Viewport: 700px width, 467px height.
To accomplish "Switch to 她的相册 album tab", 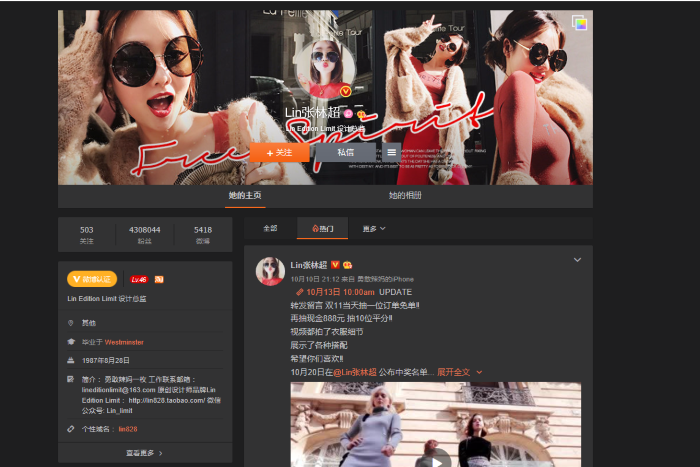I will click(x=405, y=195).
